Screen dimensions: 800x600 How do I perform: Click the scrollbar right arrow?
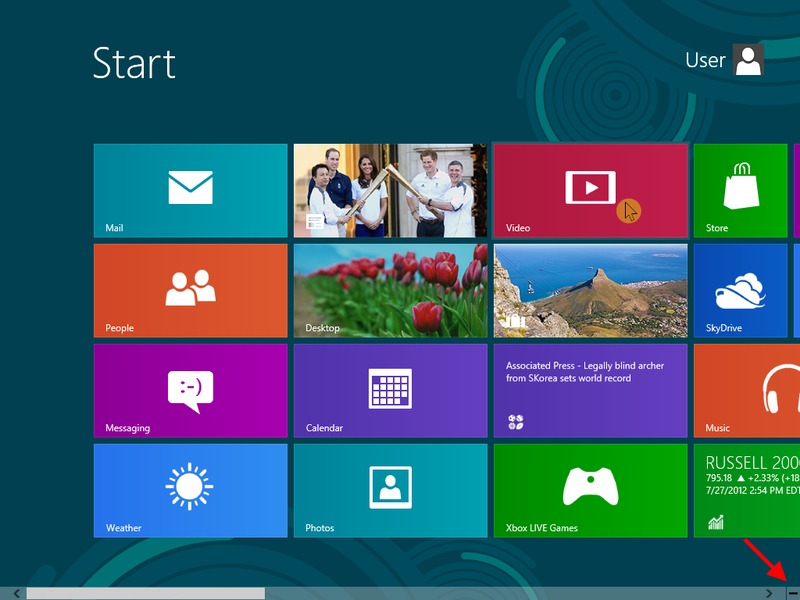point(768,593)
